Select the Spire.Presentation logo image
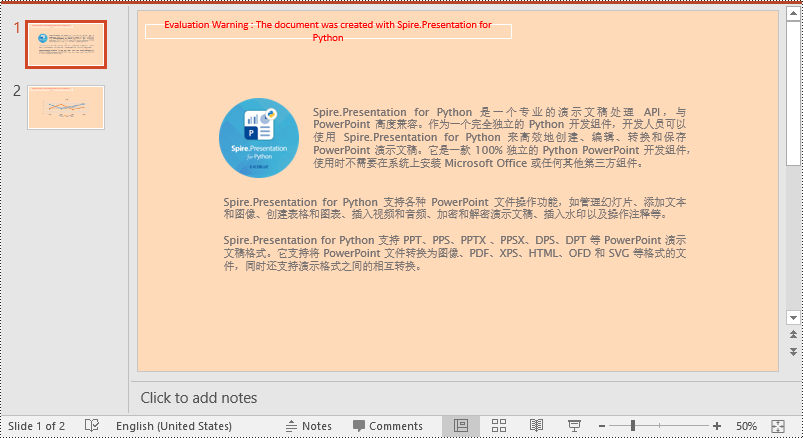Image resolution: width=803 pixels, height=438 pixels. tap(259, 138)
